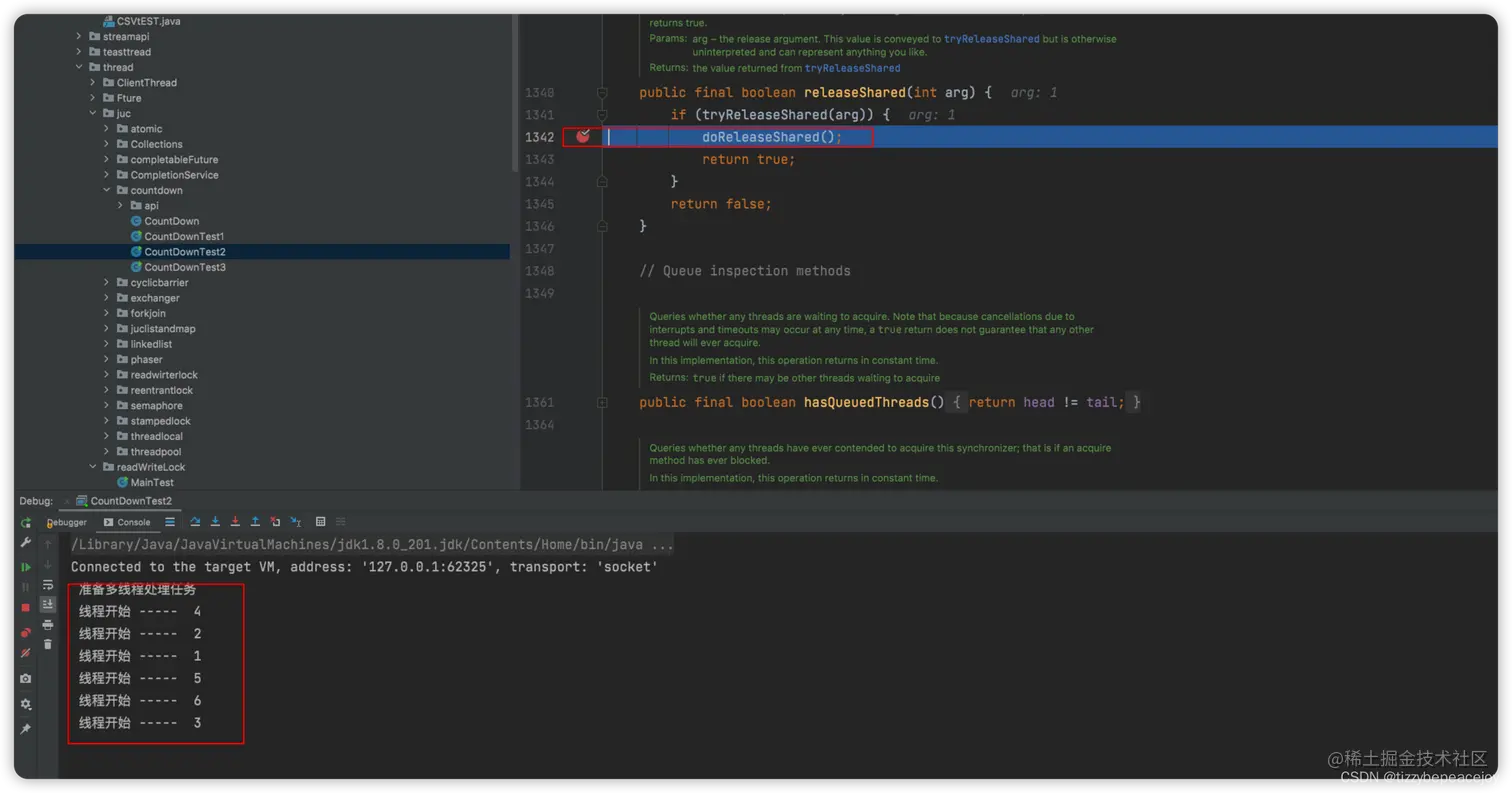Select the CountDownTest2 debug session tab
The image size is (1512, 793).
[x=123, y=501]
